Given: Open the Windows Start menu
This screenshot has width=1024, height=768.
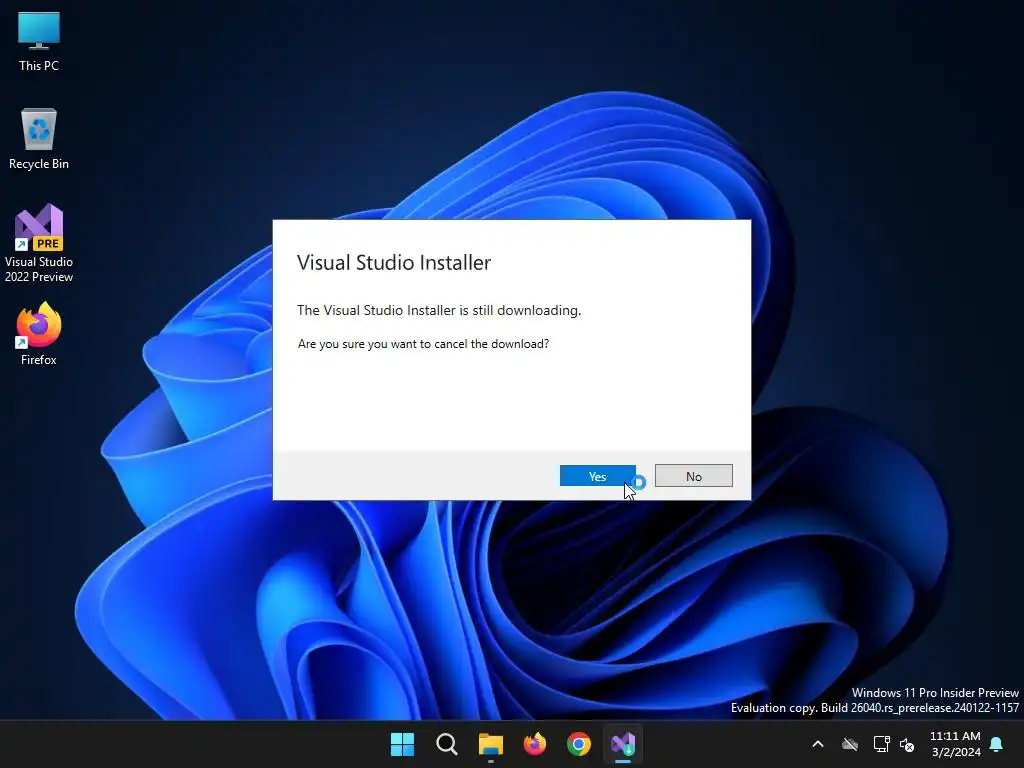Looking at the screenshot, I should click(402, 744).
